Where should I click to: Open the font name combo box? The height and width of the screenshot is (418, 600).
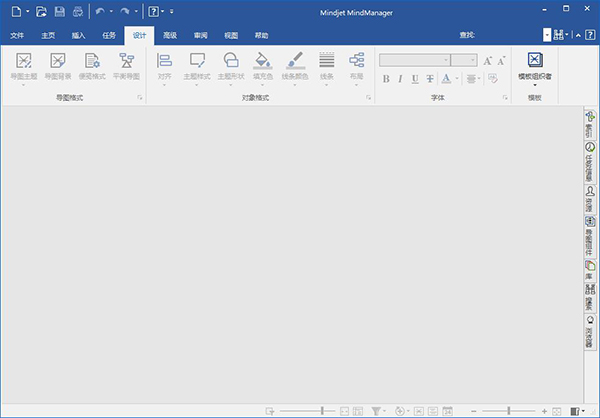pyautogui.click(x=415, y=60)
